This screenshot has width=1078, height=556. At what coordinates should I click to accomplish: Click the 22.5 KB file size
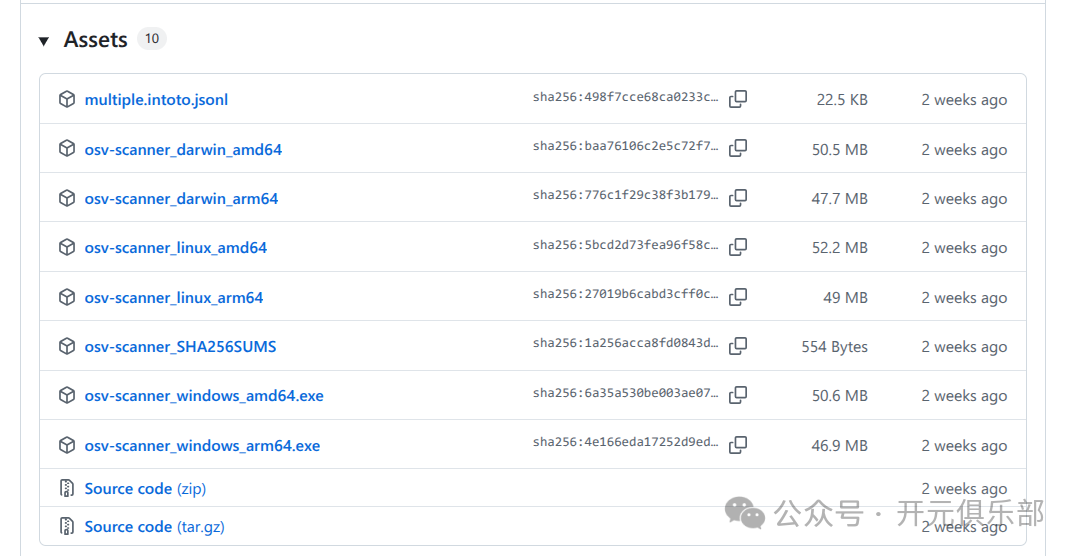pos(842,100)
